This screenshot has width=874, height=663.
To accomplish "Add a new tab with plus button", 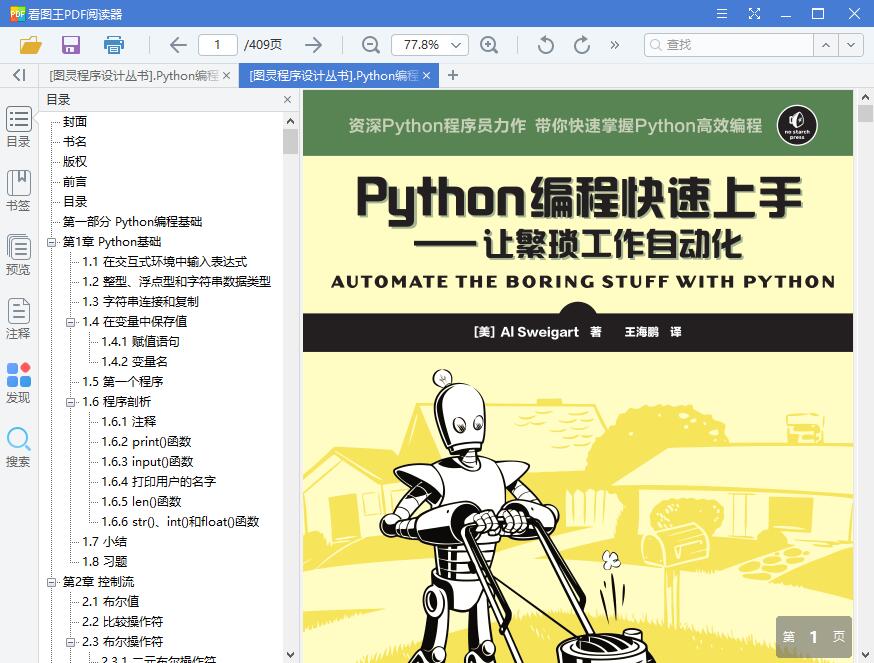I will coord(453,75).
